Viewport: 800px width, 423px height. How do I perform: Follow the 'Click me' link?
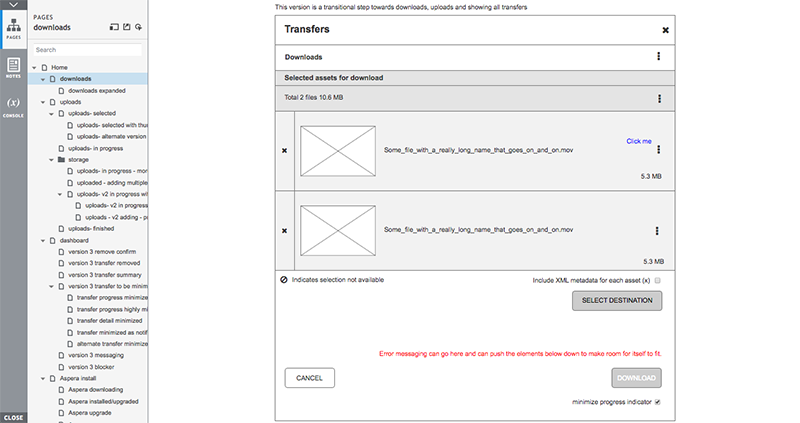coord(639,141)
